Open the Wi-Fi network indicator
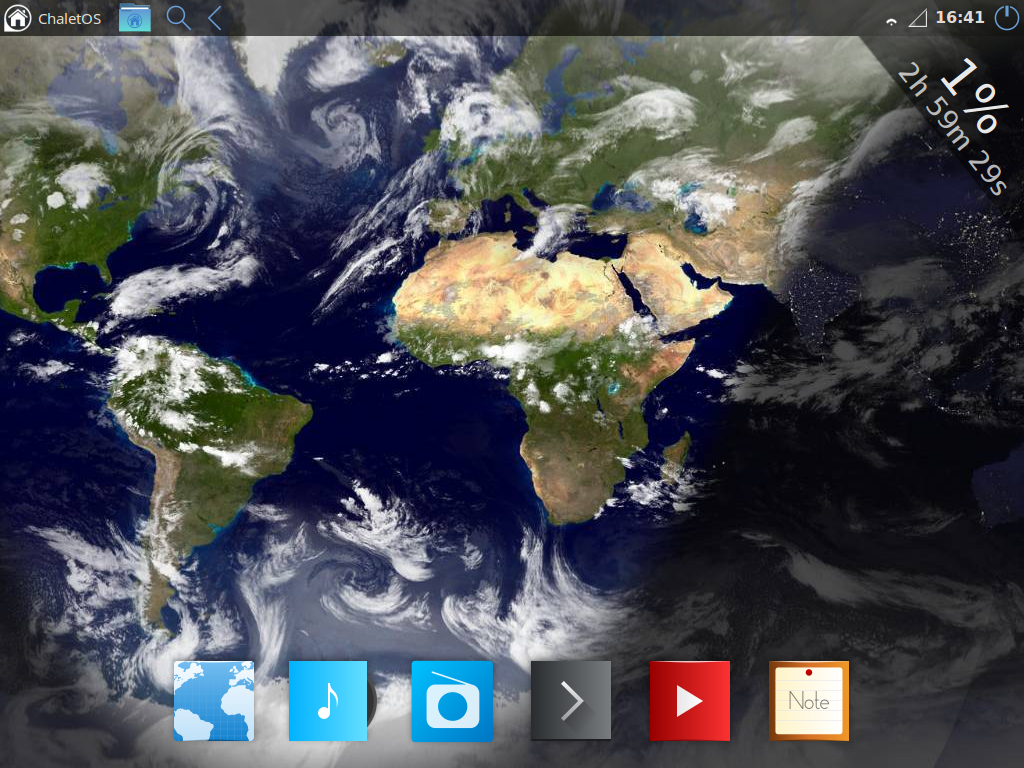Image resolution: width=1024 pixels, height=768 pixels. coord(891,21)
